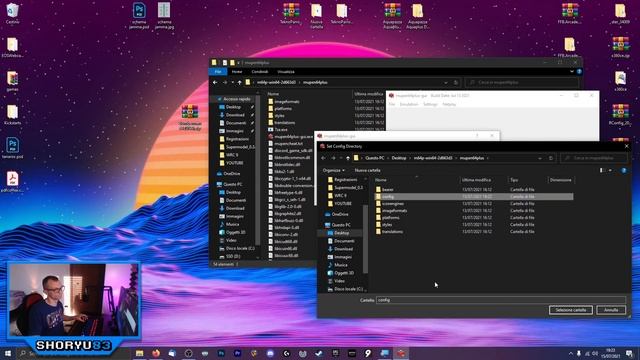Select the imageformats folder in the dialog list
640x360 pixels.
point(394,211)
